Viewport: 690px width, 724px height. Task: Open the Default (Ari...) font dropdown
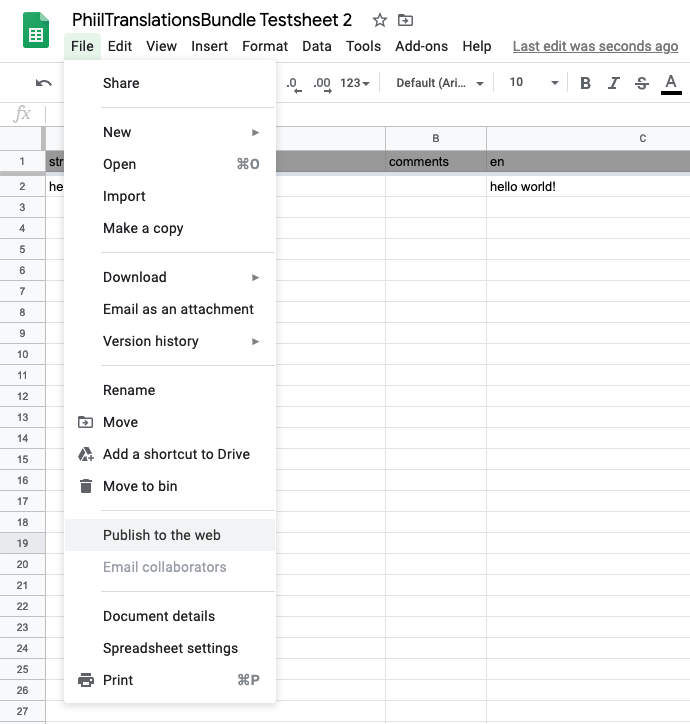(x=440, y=83)
